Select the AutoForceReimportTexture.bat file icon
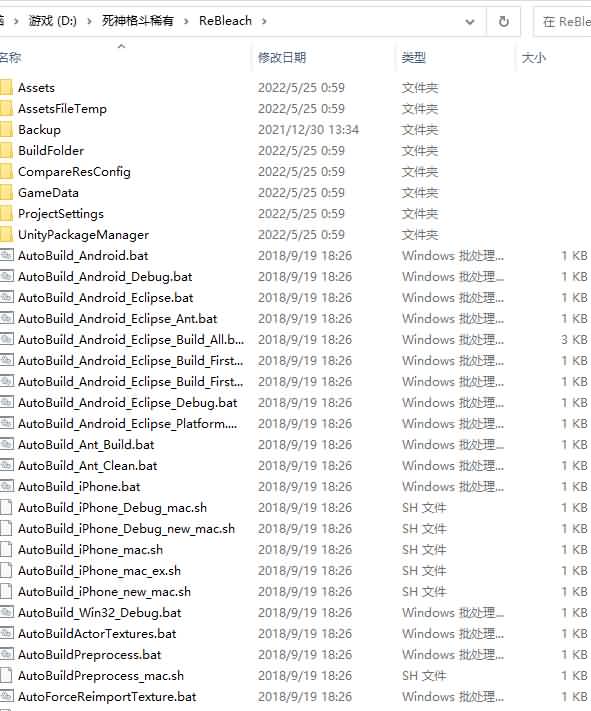Image resolution: width=591 pixels, height=711 pixels. 6,696
